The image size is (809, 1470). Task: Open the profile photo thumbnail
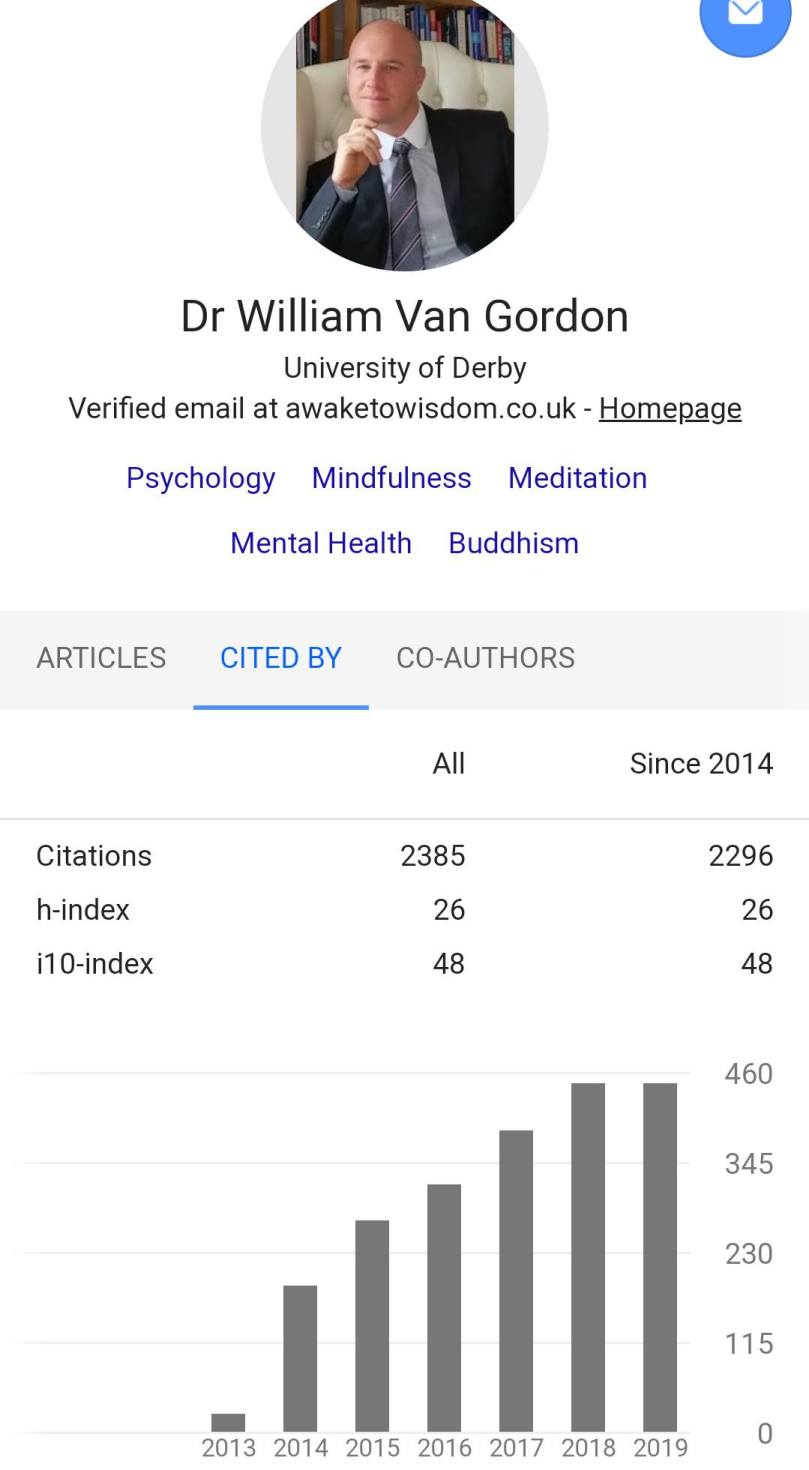click(405, 130)
